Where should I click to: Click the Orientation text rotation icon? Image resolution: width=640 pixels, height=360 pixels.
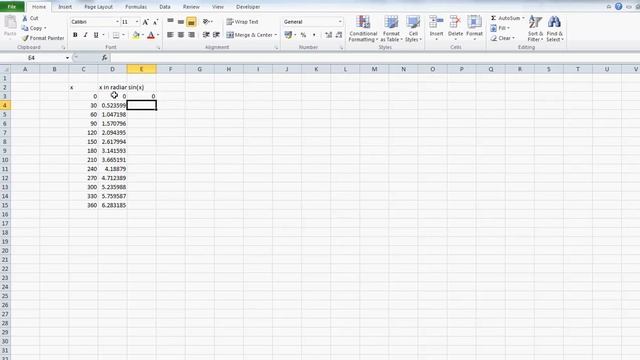(207, 22)
